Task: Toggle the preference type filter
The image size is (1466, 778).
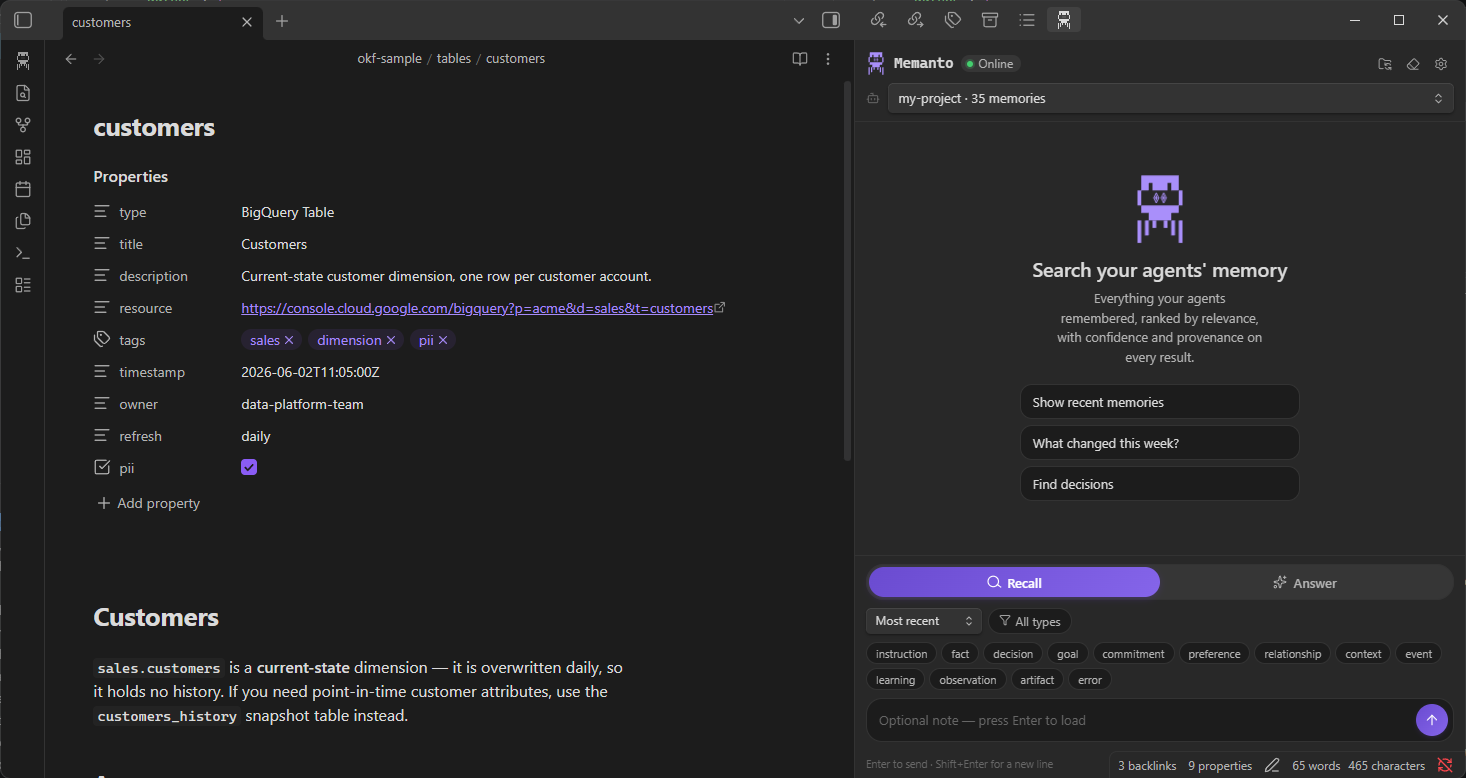Action: pyautogui.click(x=1214, y=654)
